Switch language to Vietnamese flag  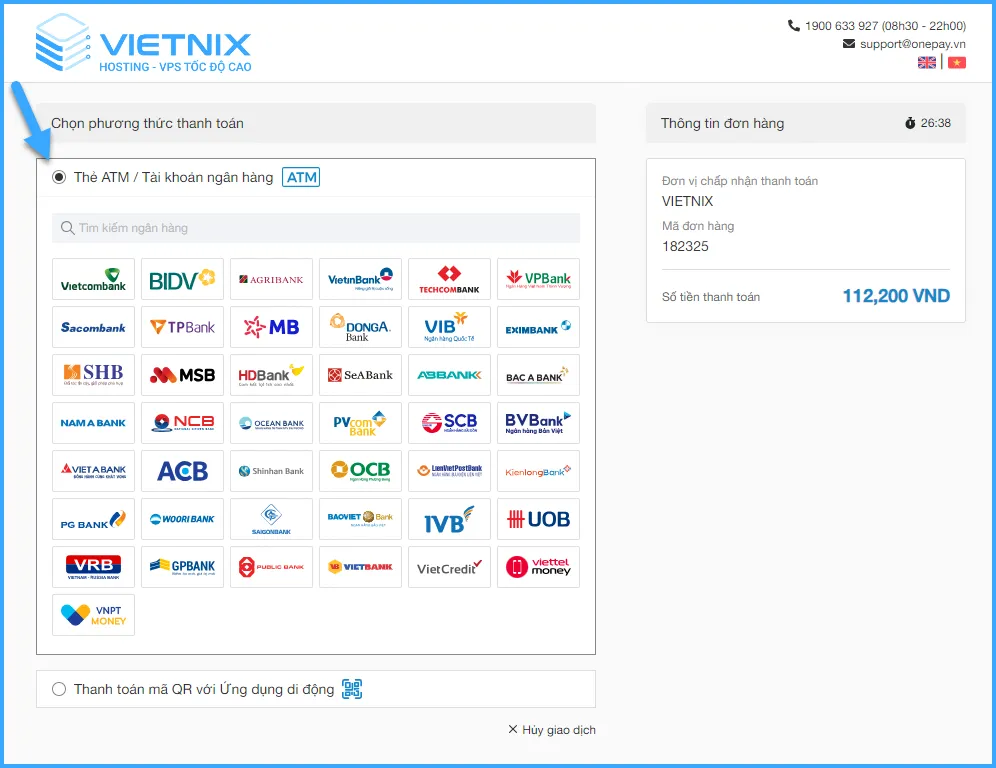tap(956, 62)
